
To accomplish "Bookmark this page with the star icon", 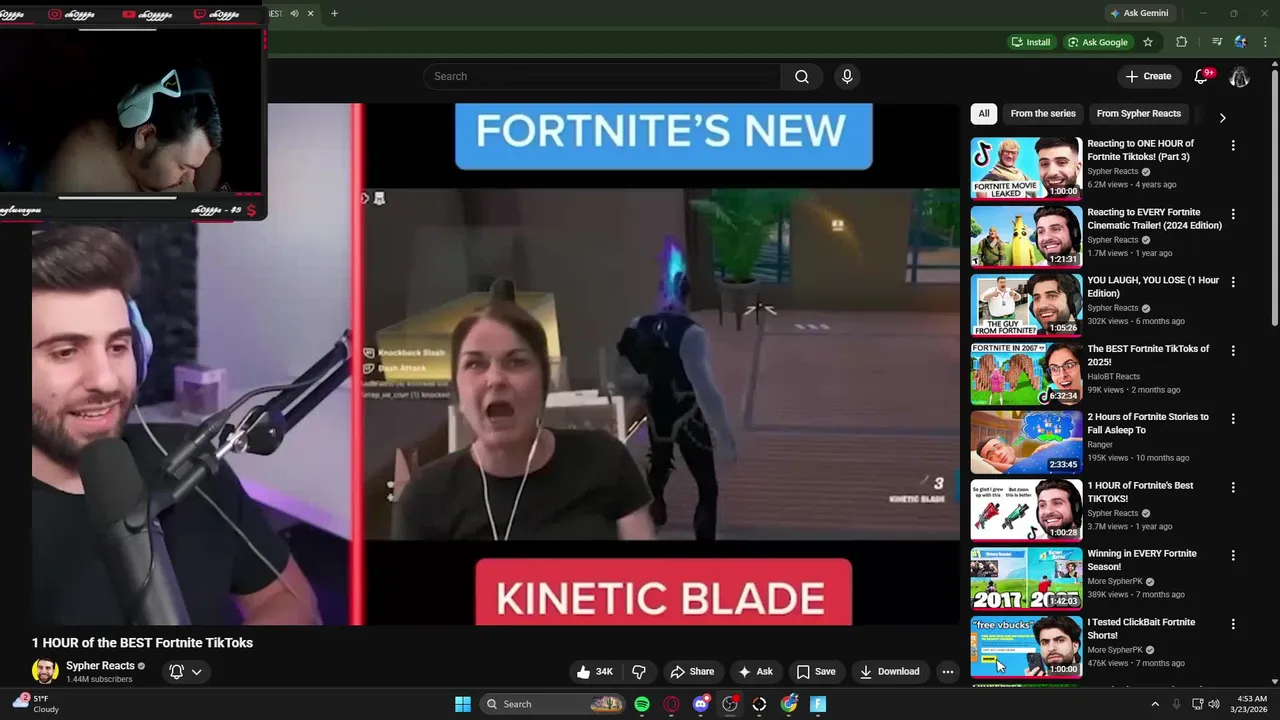I will 1148,42.
